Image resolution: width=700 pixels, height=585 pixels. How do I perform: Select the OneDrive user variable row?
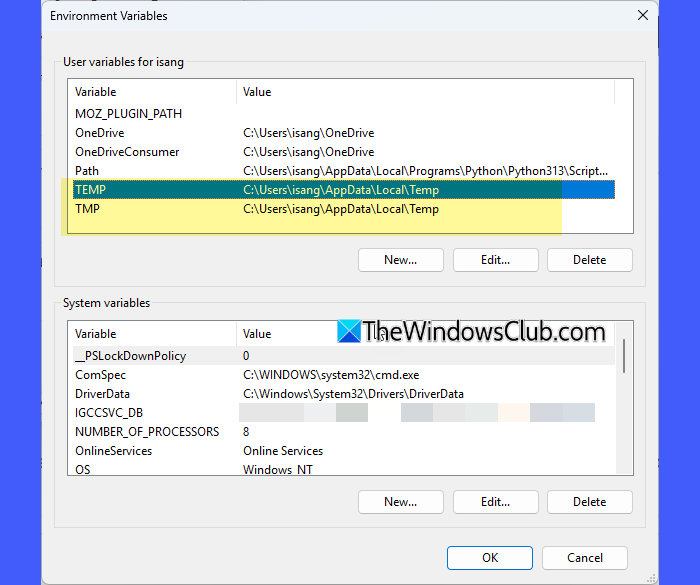(344, 133)
